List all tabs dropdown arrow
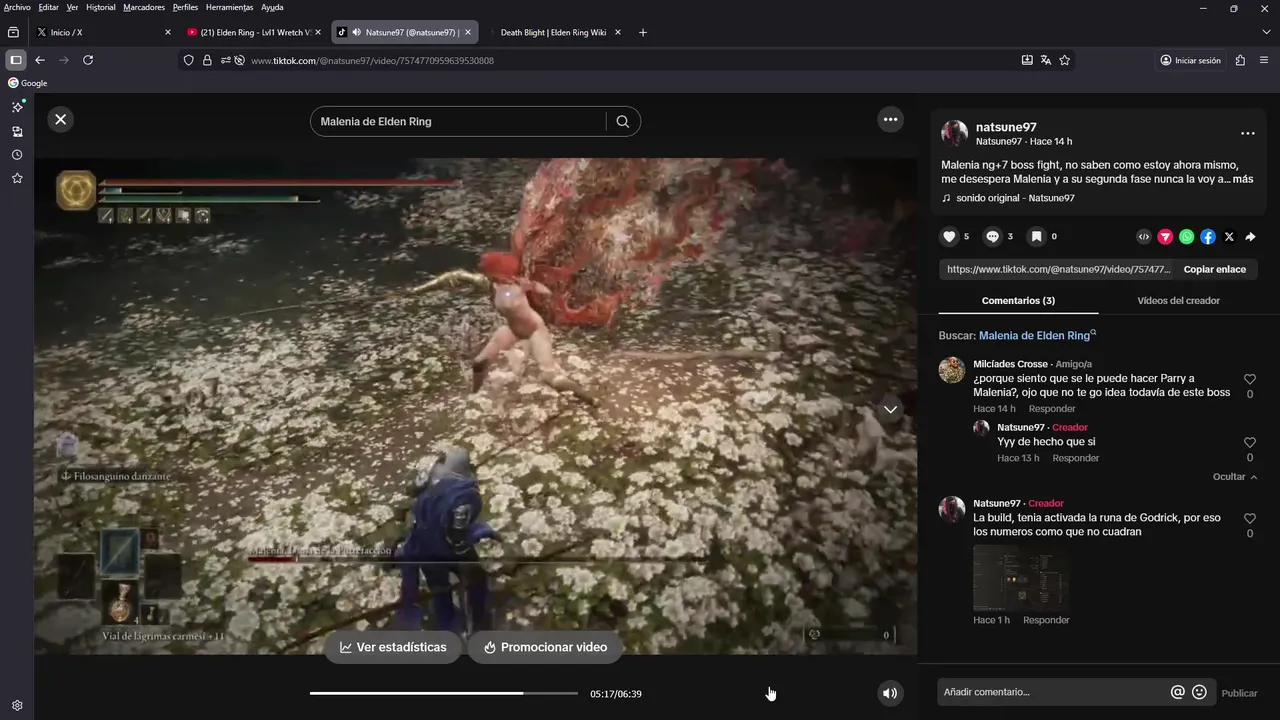Viewport: 1280px width, 720px height. coord(1266,32)
